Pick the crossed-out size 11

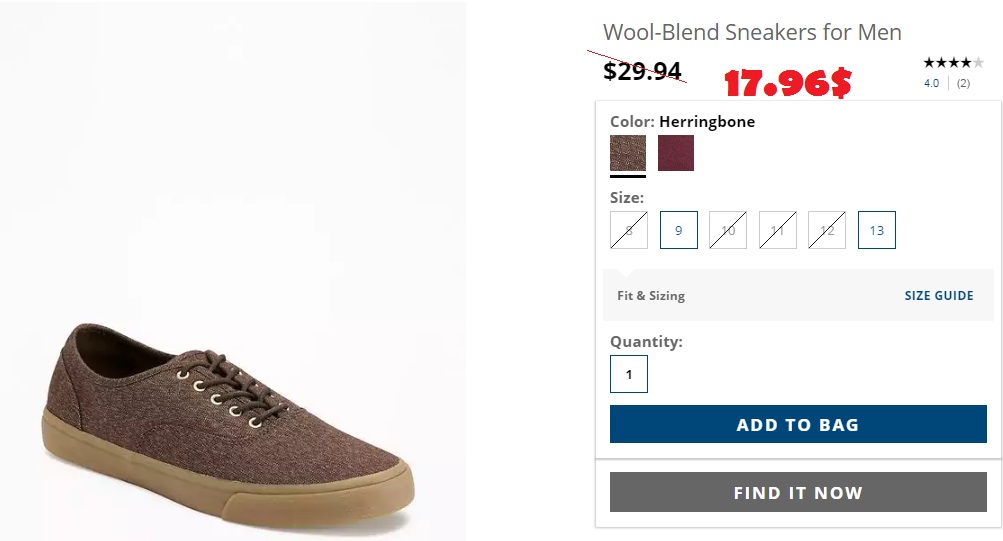click(x=778, y=230)
